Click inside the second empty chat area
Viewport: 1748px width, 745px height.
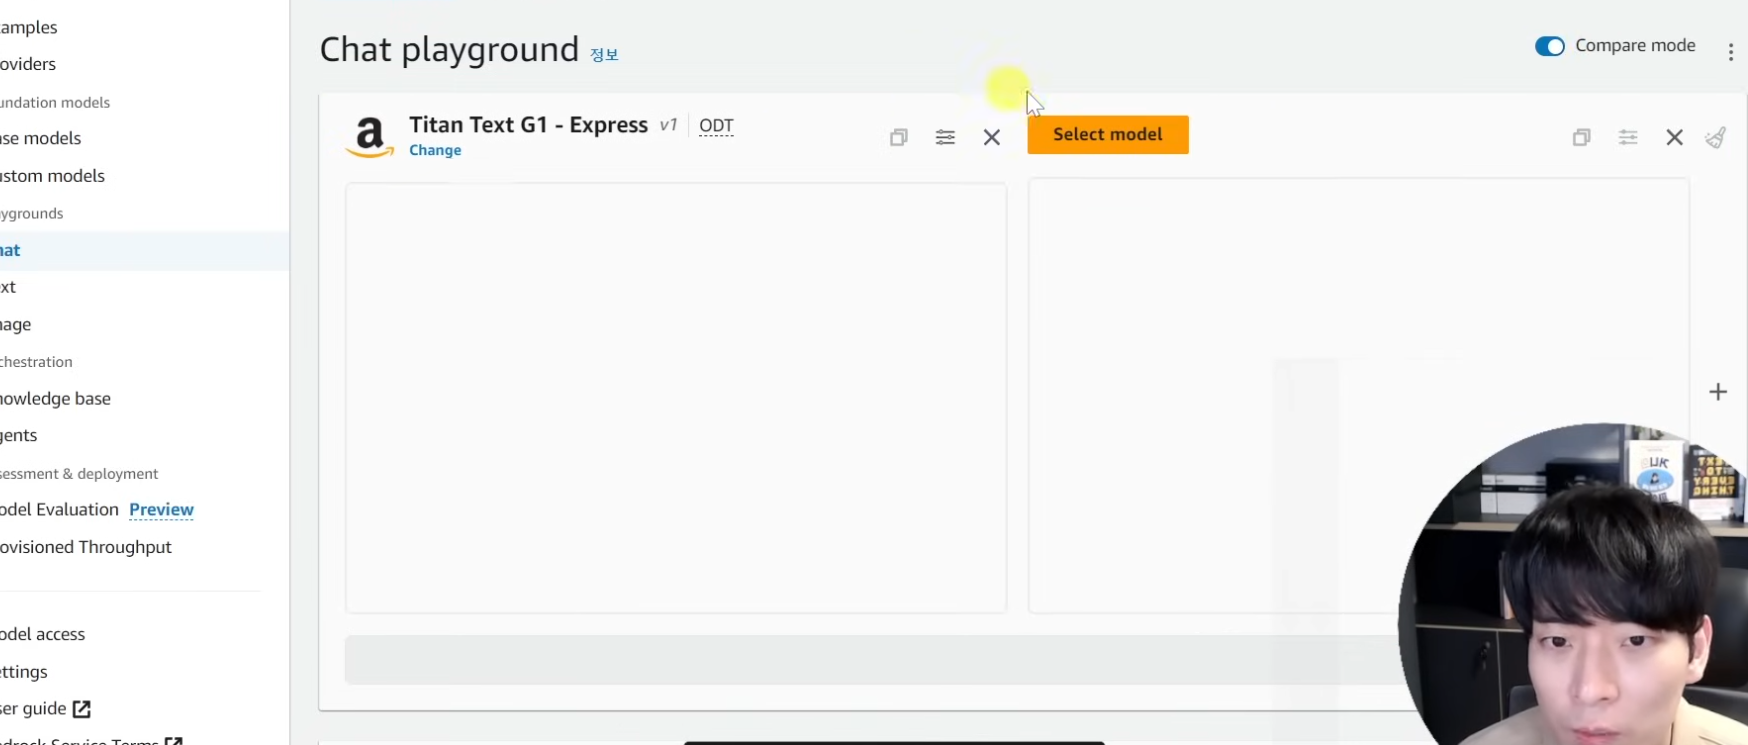(1358, 395)
